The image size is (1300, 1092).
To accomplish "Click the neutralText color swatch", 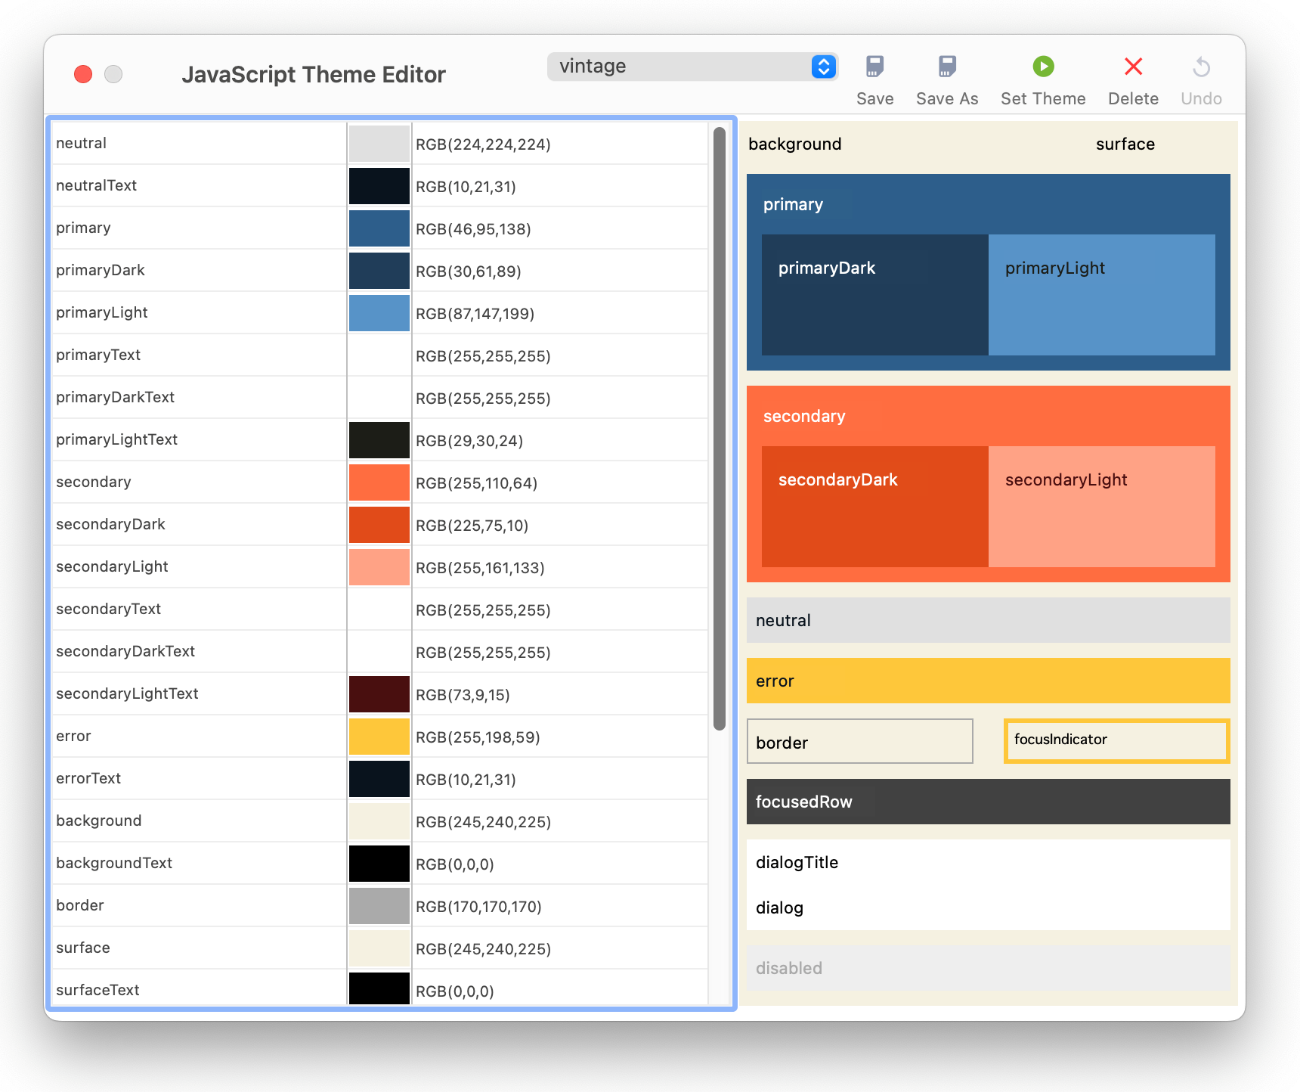I will [379, 186].
